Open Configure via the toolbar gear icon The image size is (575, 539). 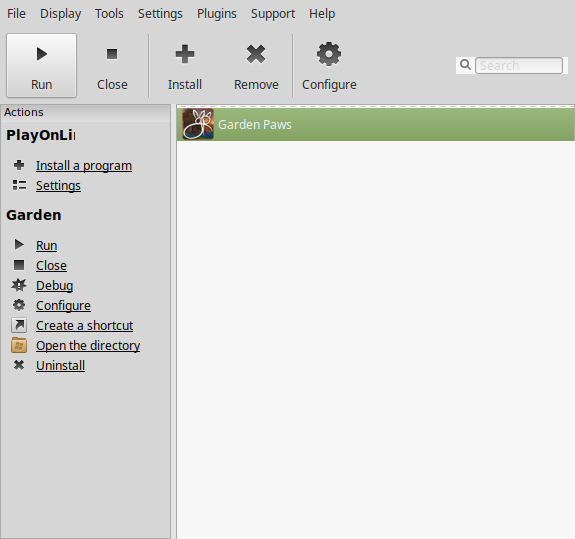329,54
